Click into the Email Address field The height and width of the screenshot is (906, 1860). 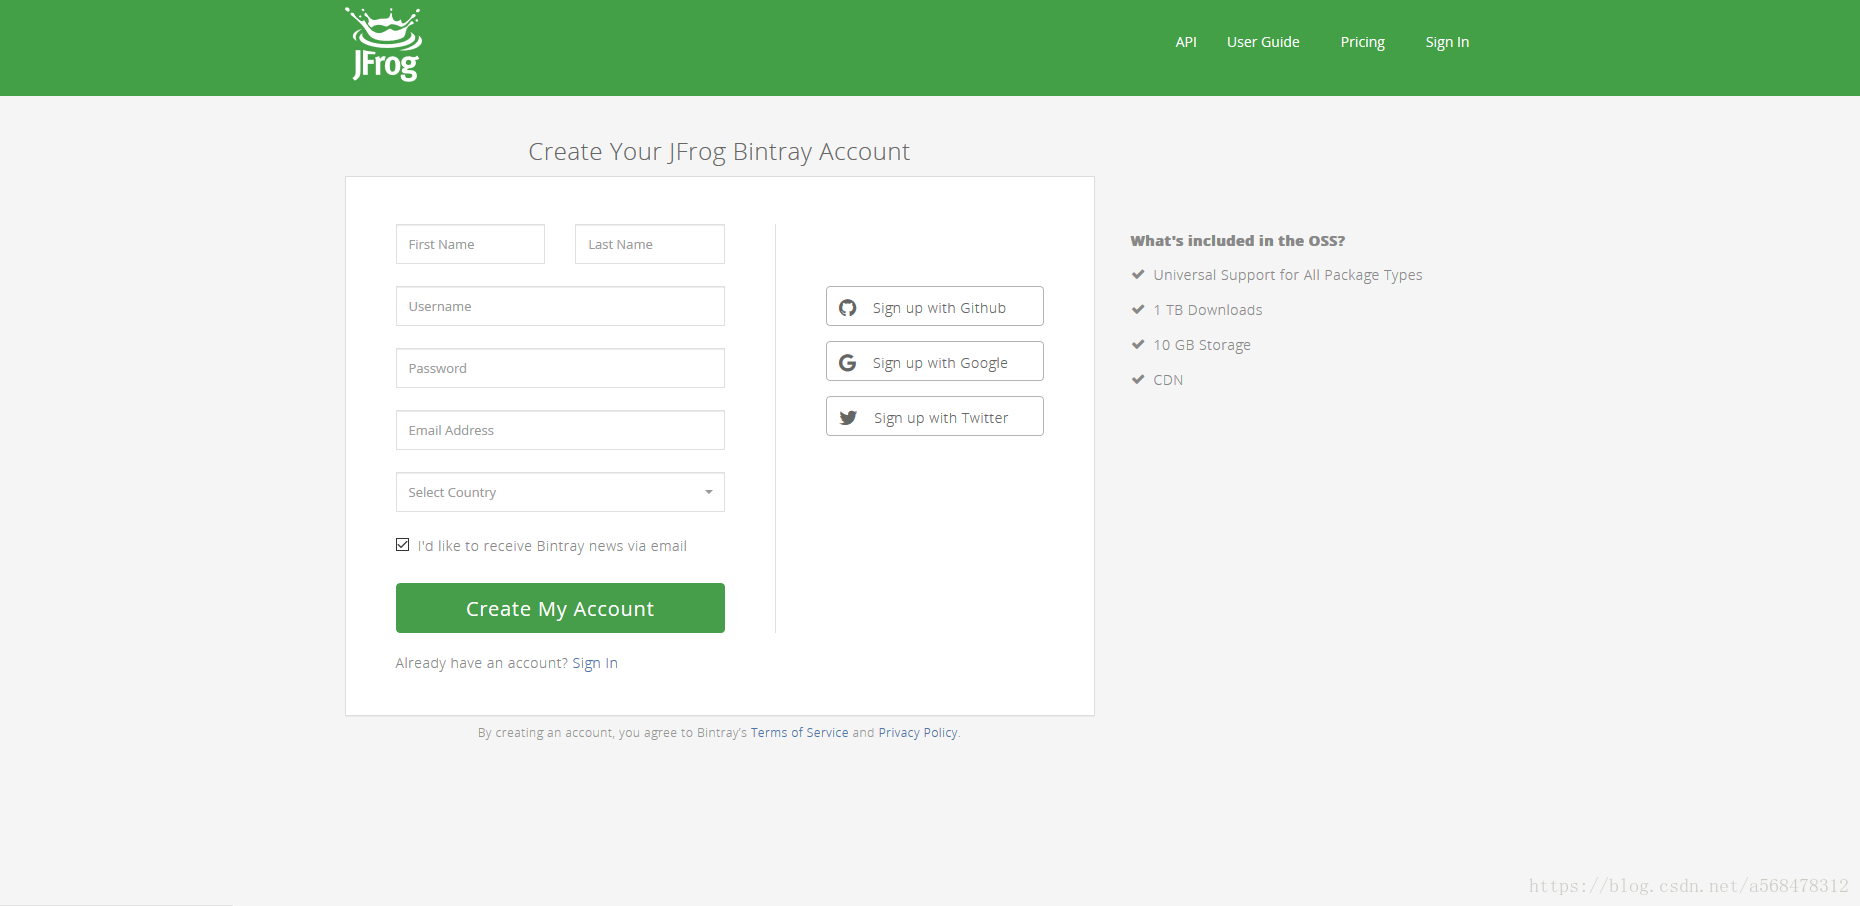click(560, 430)
